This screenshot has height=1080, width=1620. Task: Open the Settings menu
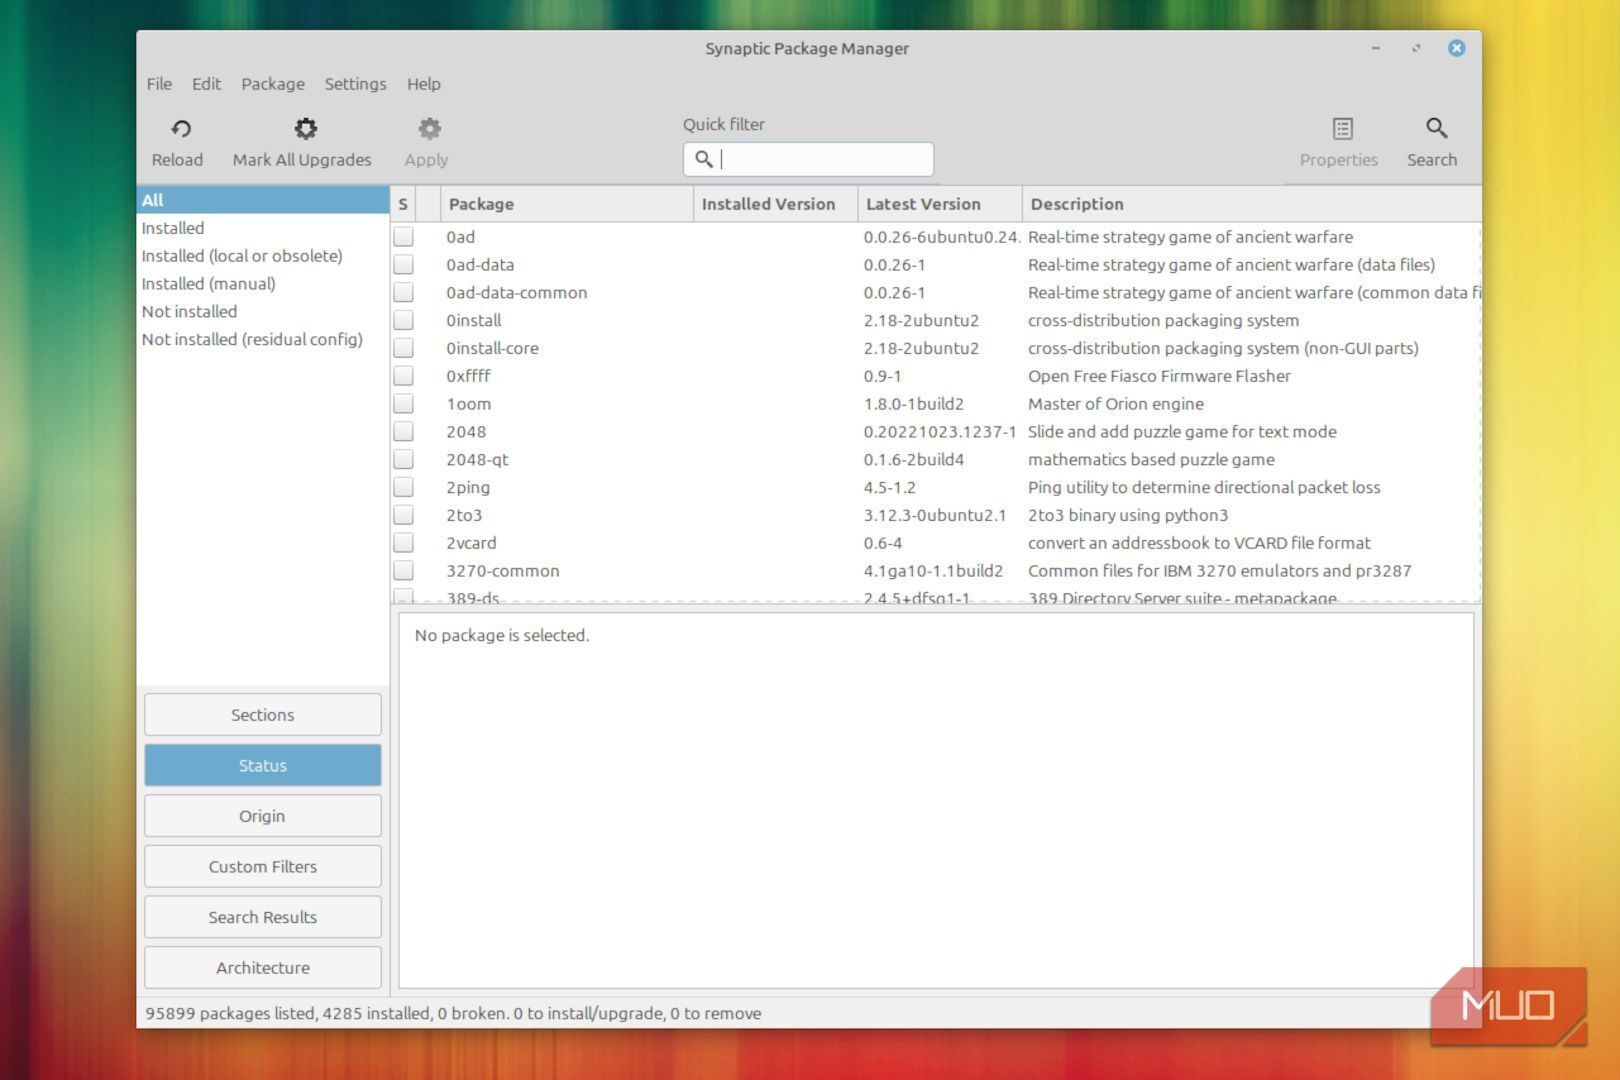(355, 84)
